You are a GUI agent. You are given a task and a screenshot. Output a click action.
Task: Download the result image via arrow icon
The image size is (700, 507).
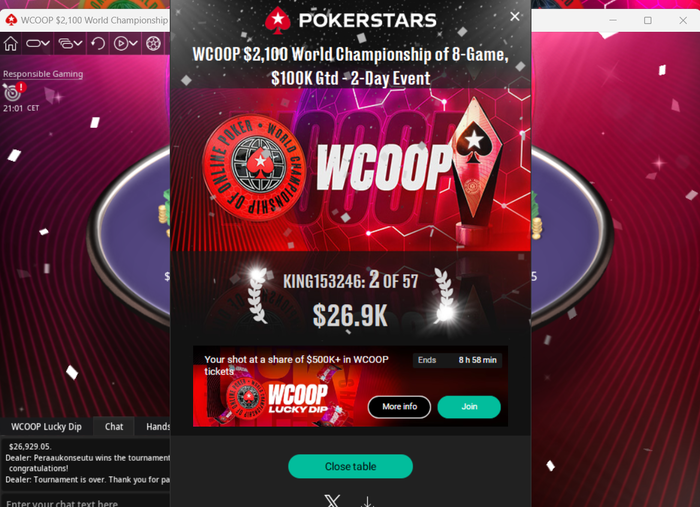367,501
